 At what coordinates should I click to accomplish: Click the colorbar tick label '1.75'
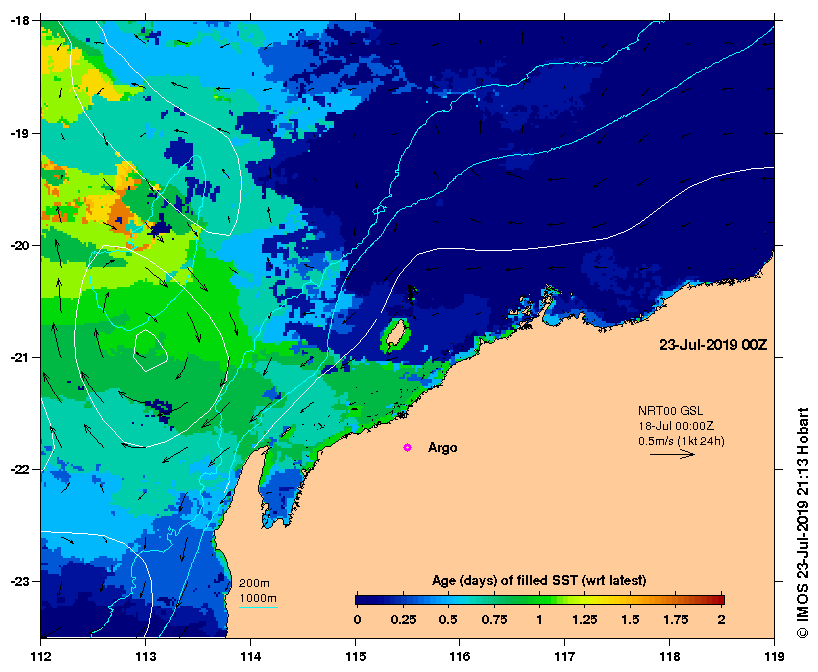click(676, 620)
